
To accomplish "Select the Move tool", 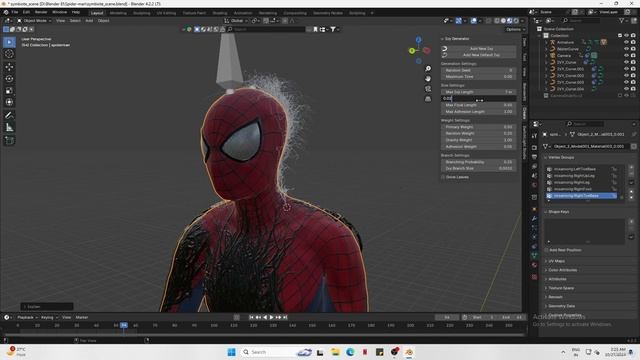I will coord(9,67).
